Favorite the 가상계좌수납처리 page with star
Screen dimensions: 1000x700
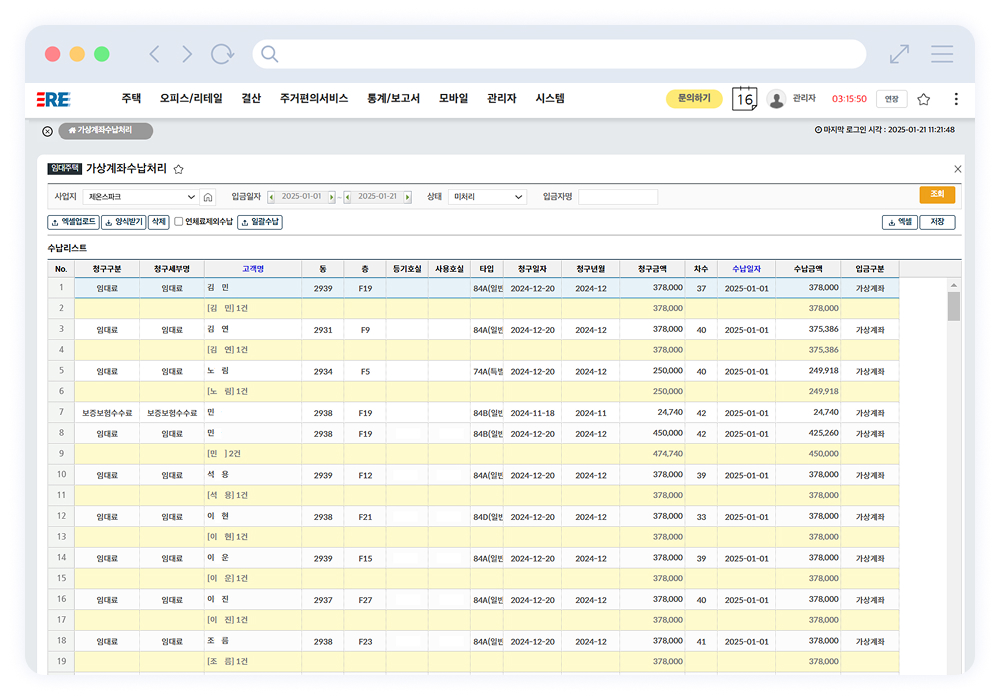coord(179,169)
